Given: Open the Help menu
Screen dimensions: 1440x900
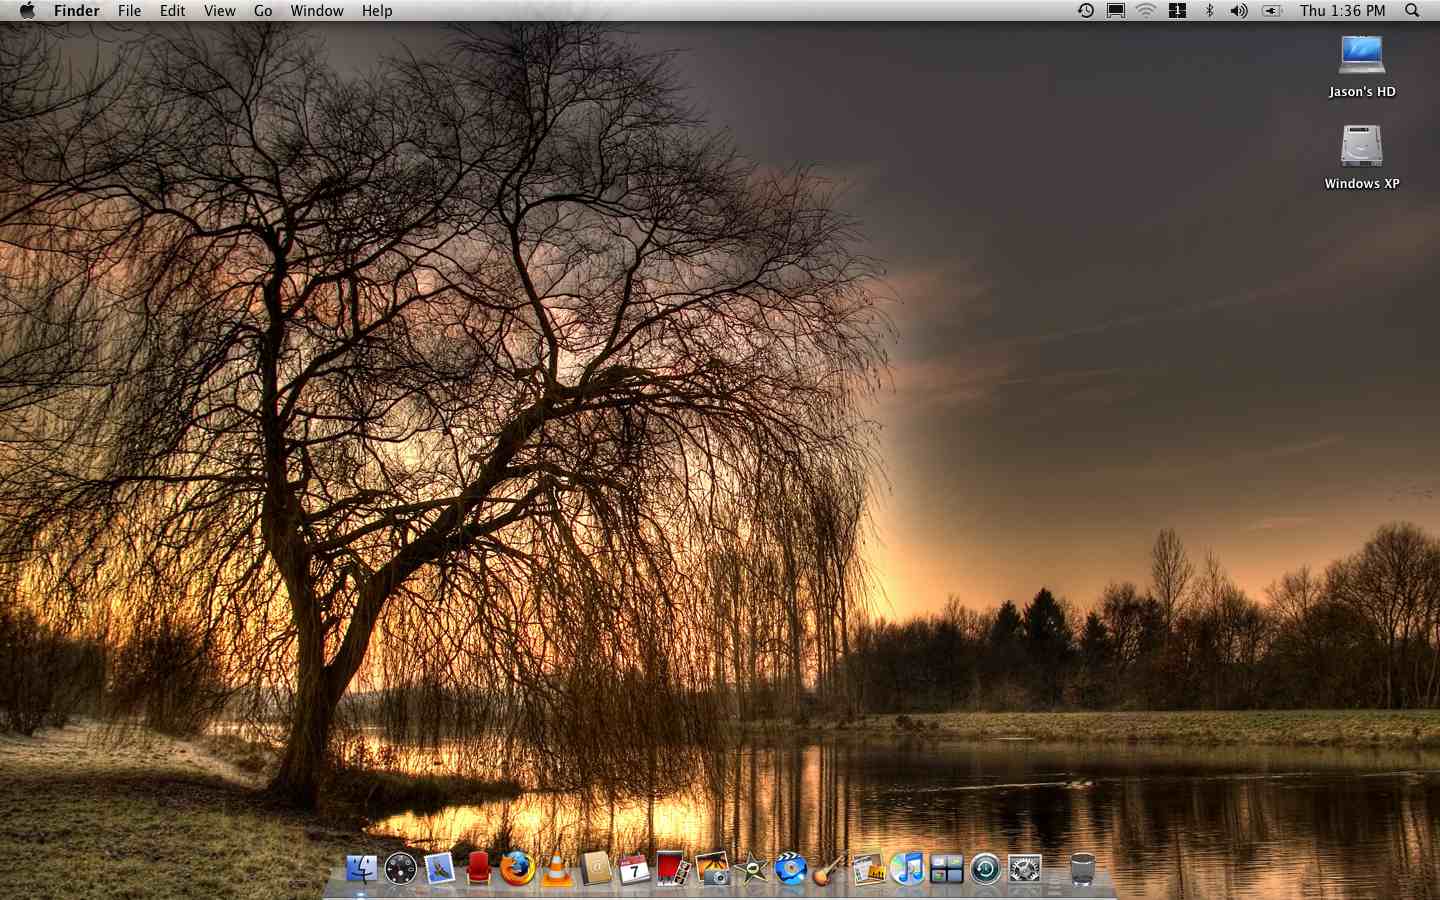Looking at the screenshot, I should [377, 11].
